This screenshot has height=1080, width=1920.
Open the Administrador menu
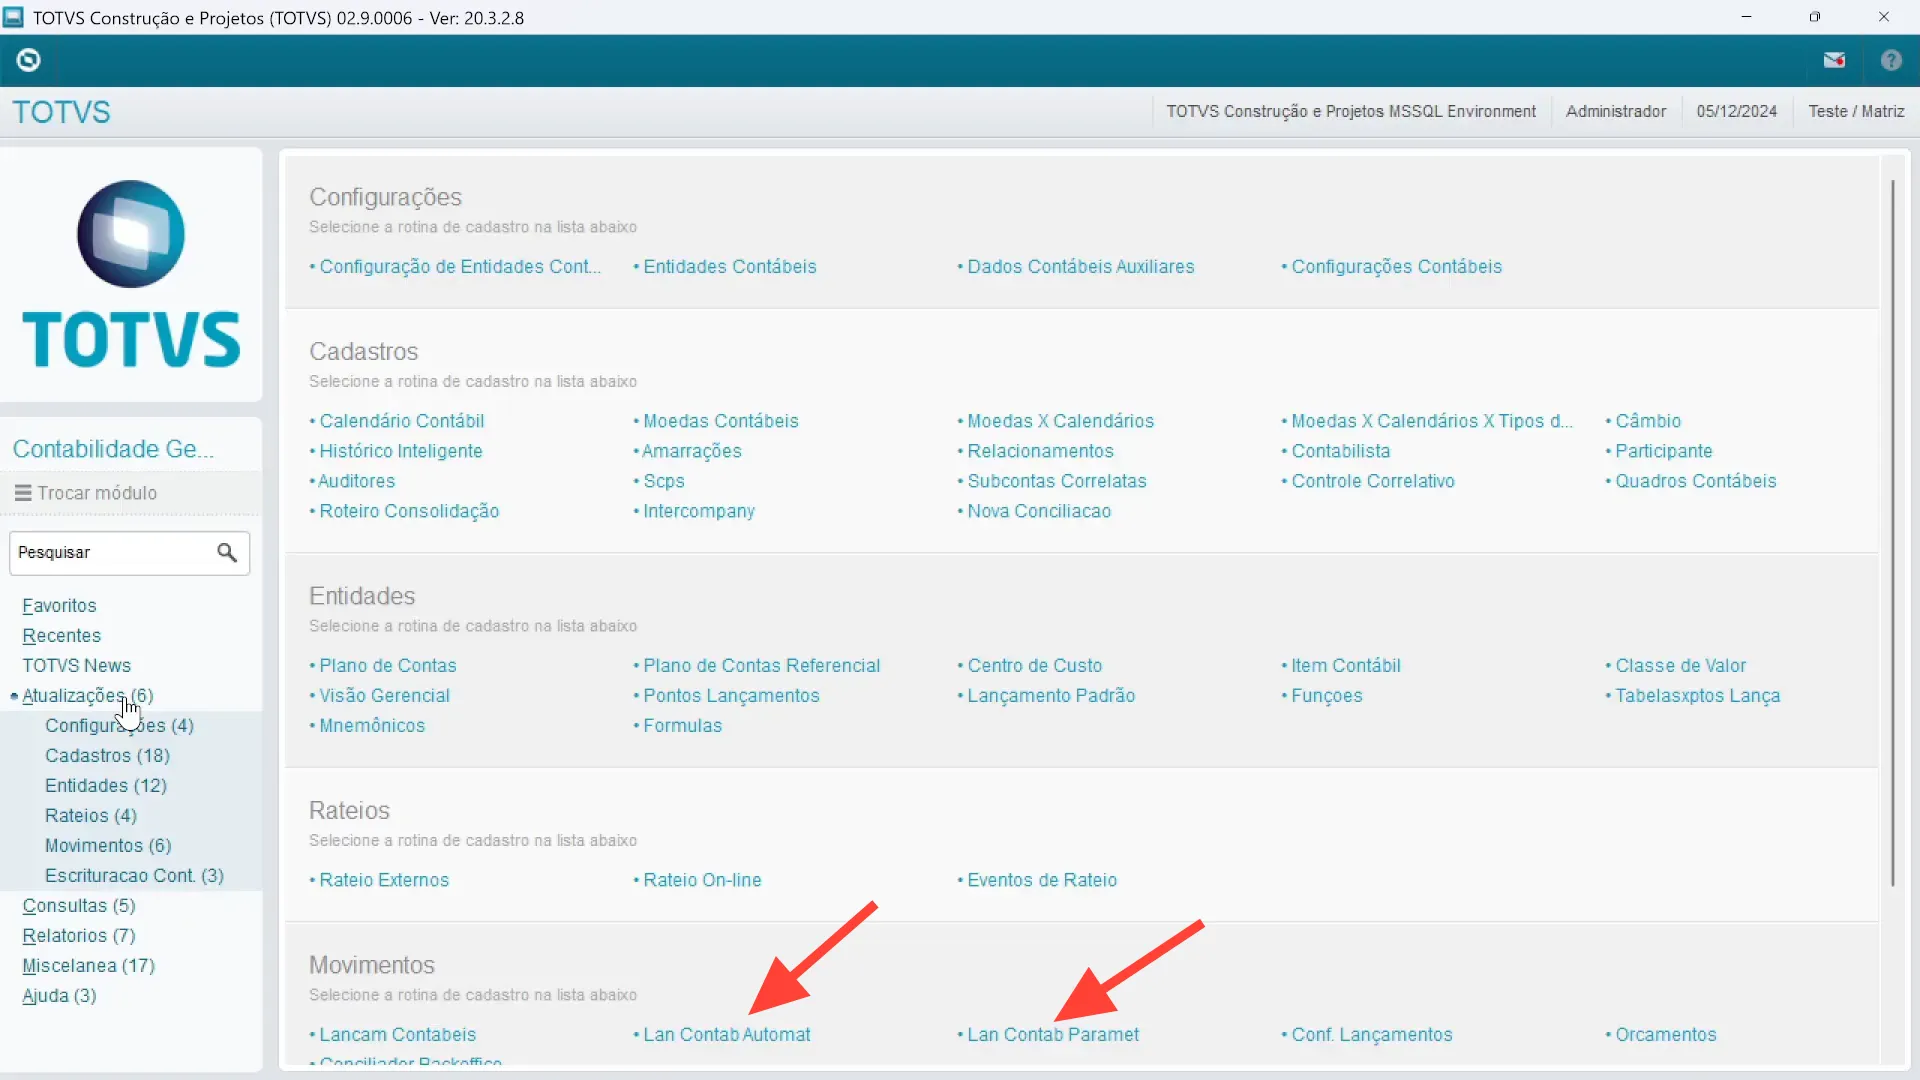tap(1615, 111)
